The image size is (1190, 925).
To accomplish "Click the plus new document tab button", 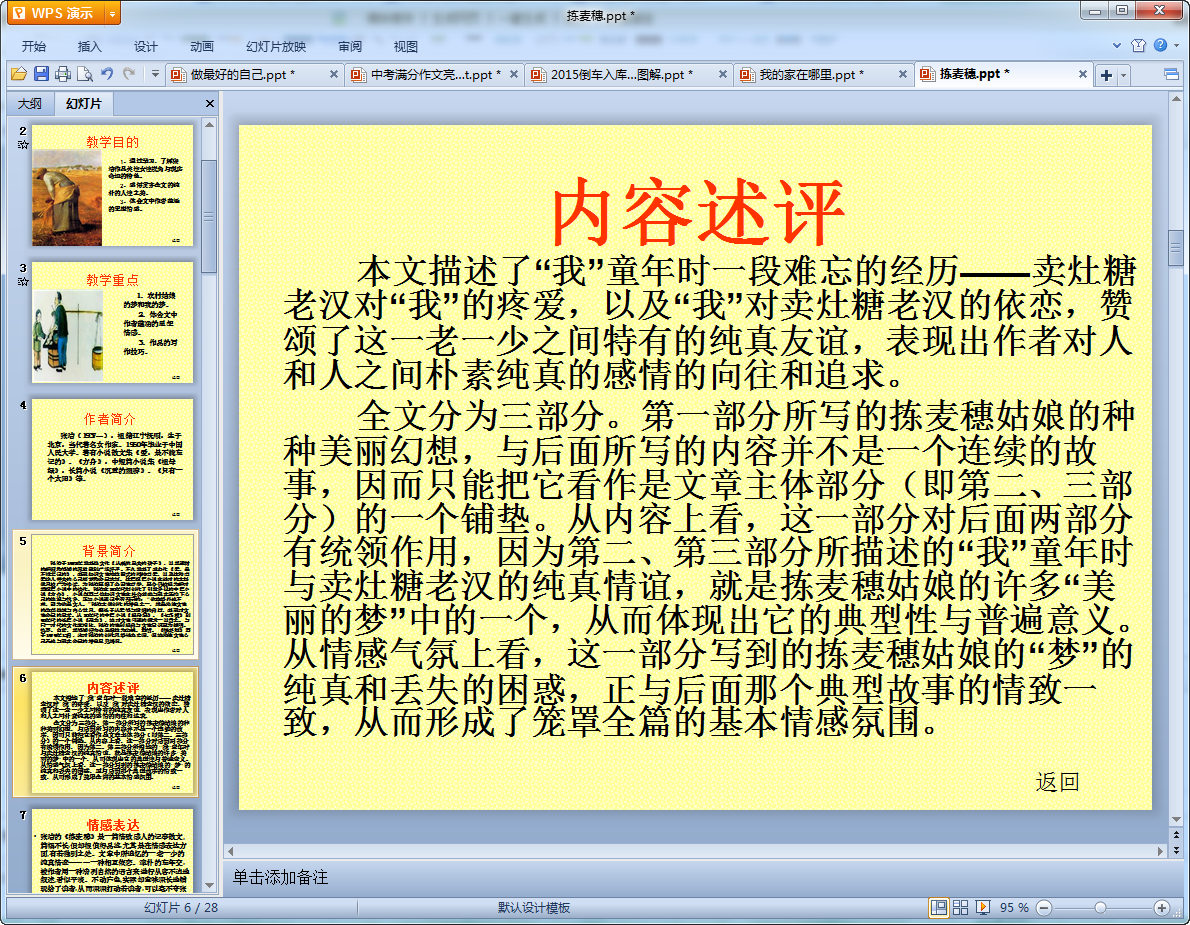I will pos(1107,74).
